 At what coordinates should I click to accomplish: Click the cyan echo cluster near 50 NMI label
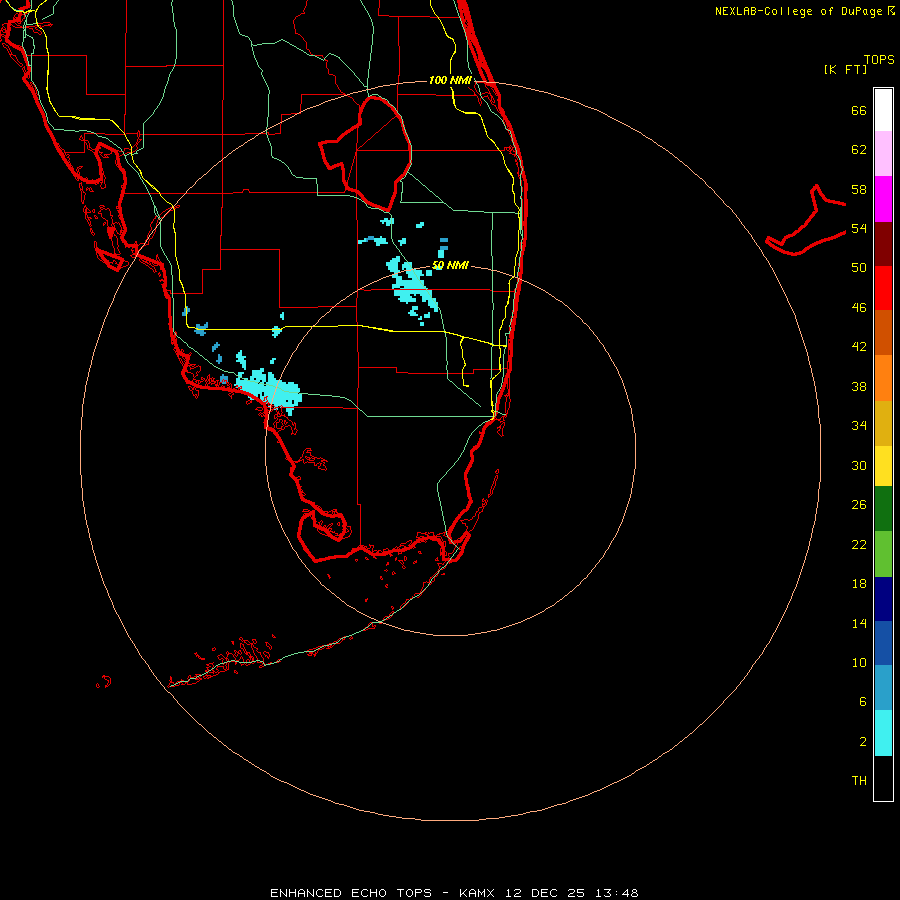(x=412, y=290)
